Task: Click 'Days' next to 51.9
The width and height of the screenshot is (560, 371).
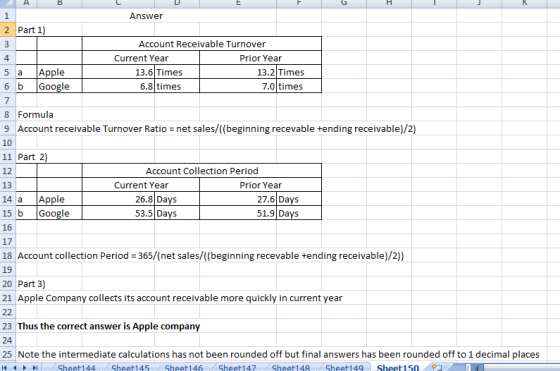Action: (x=299, y=213)
